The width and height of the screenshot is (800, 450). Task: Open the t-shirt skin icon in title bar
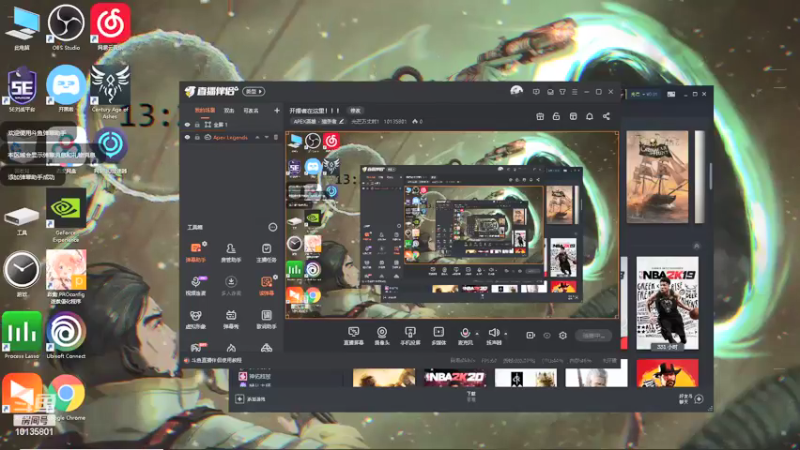(x=562, y=92)
